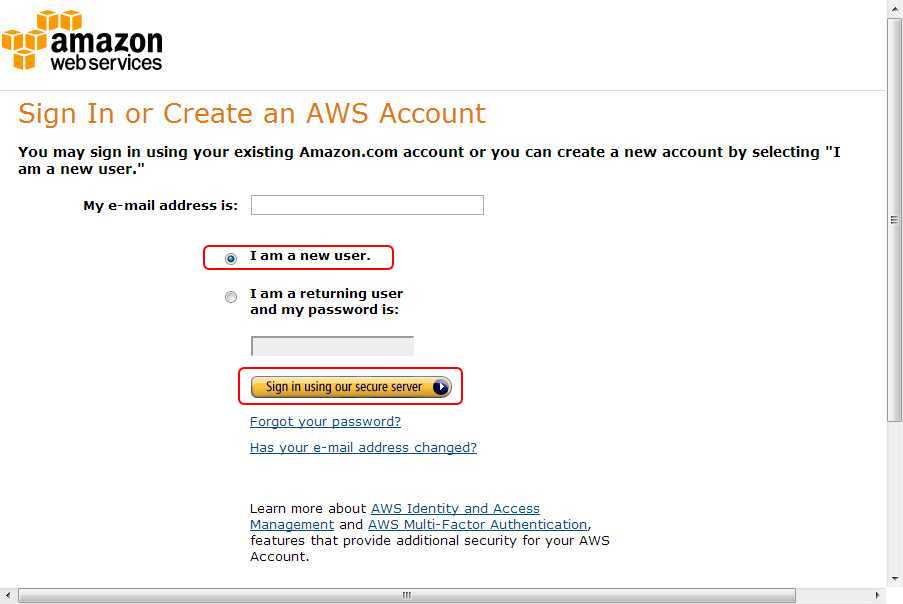Click the e-mail address input field
The image size is (903, 604).
click(x=367, y=205)
